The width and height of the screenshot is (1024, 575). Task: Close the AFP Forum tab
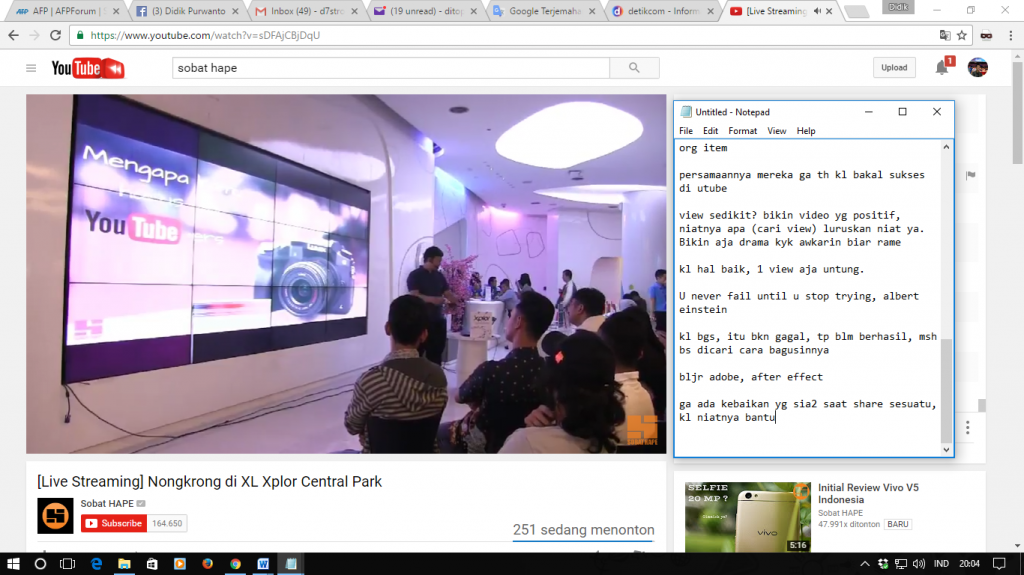116,11
